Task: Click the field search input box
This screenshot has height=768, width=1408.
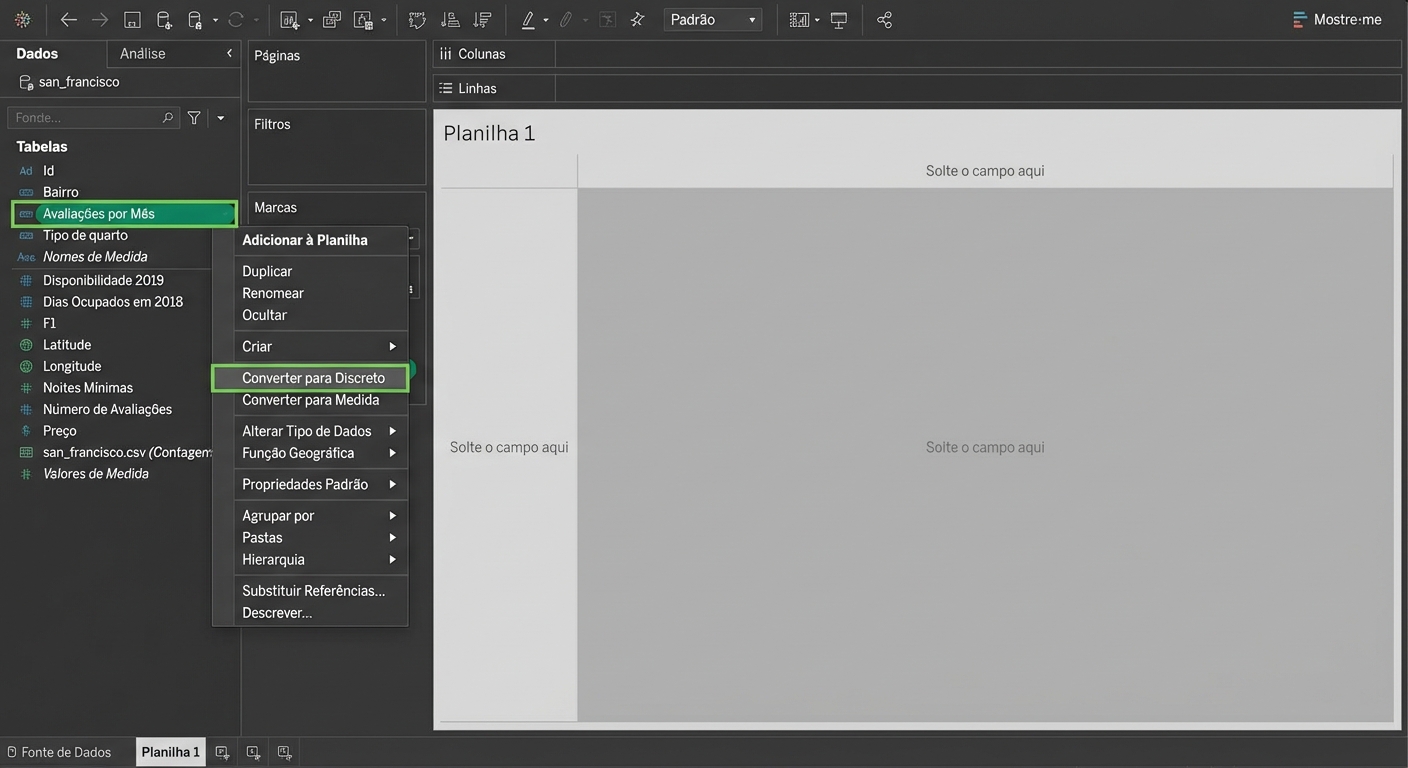Action: (85, 118)
